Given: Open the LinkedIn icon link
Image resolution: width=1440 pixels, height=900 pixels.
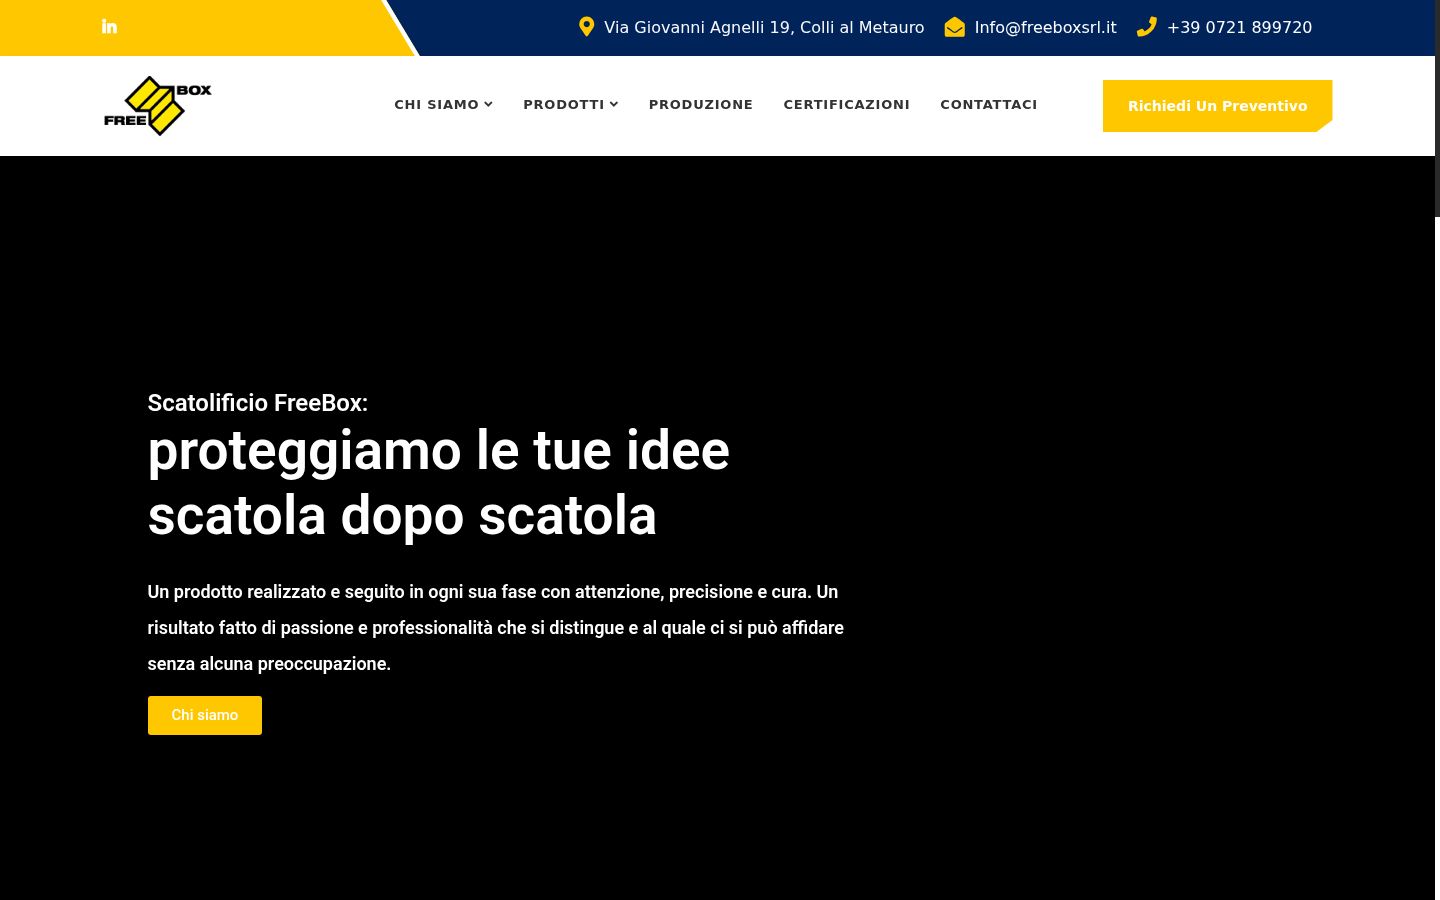Looking at the screenshot, I should [x=109, y=26].
